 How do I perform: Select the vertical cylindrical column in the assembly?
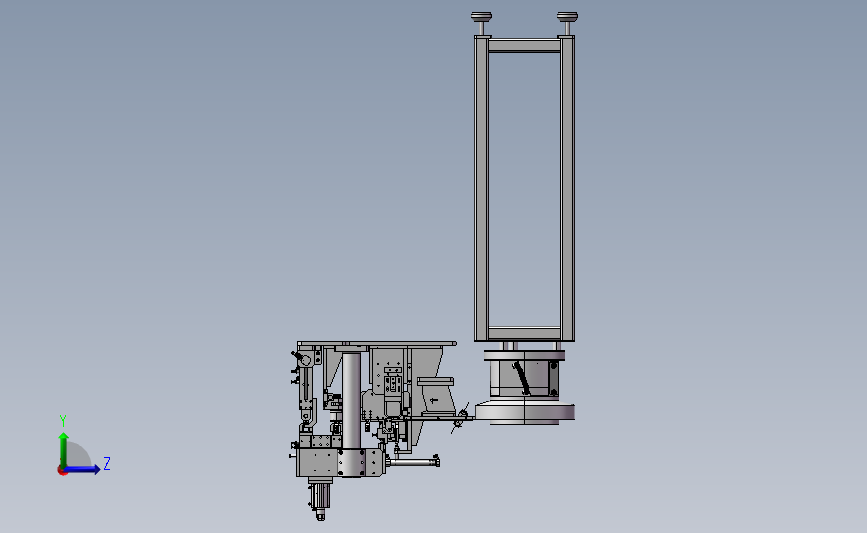[351, 401]
